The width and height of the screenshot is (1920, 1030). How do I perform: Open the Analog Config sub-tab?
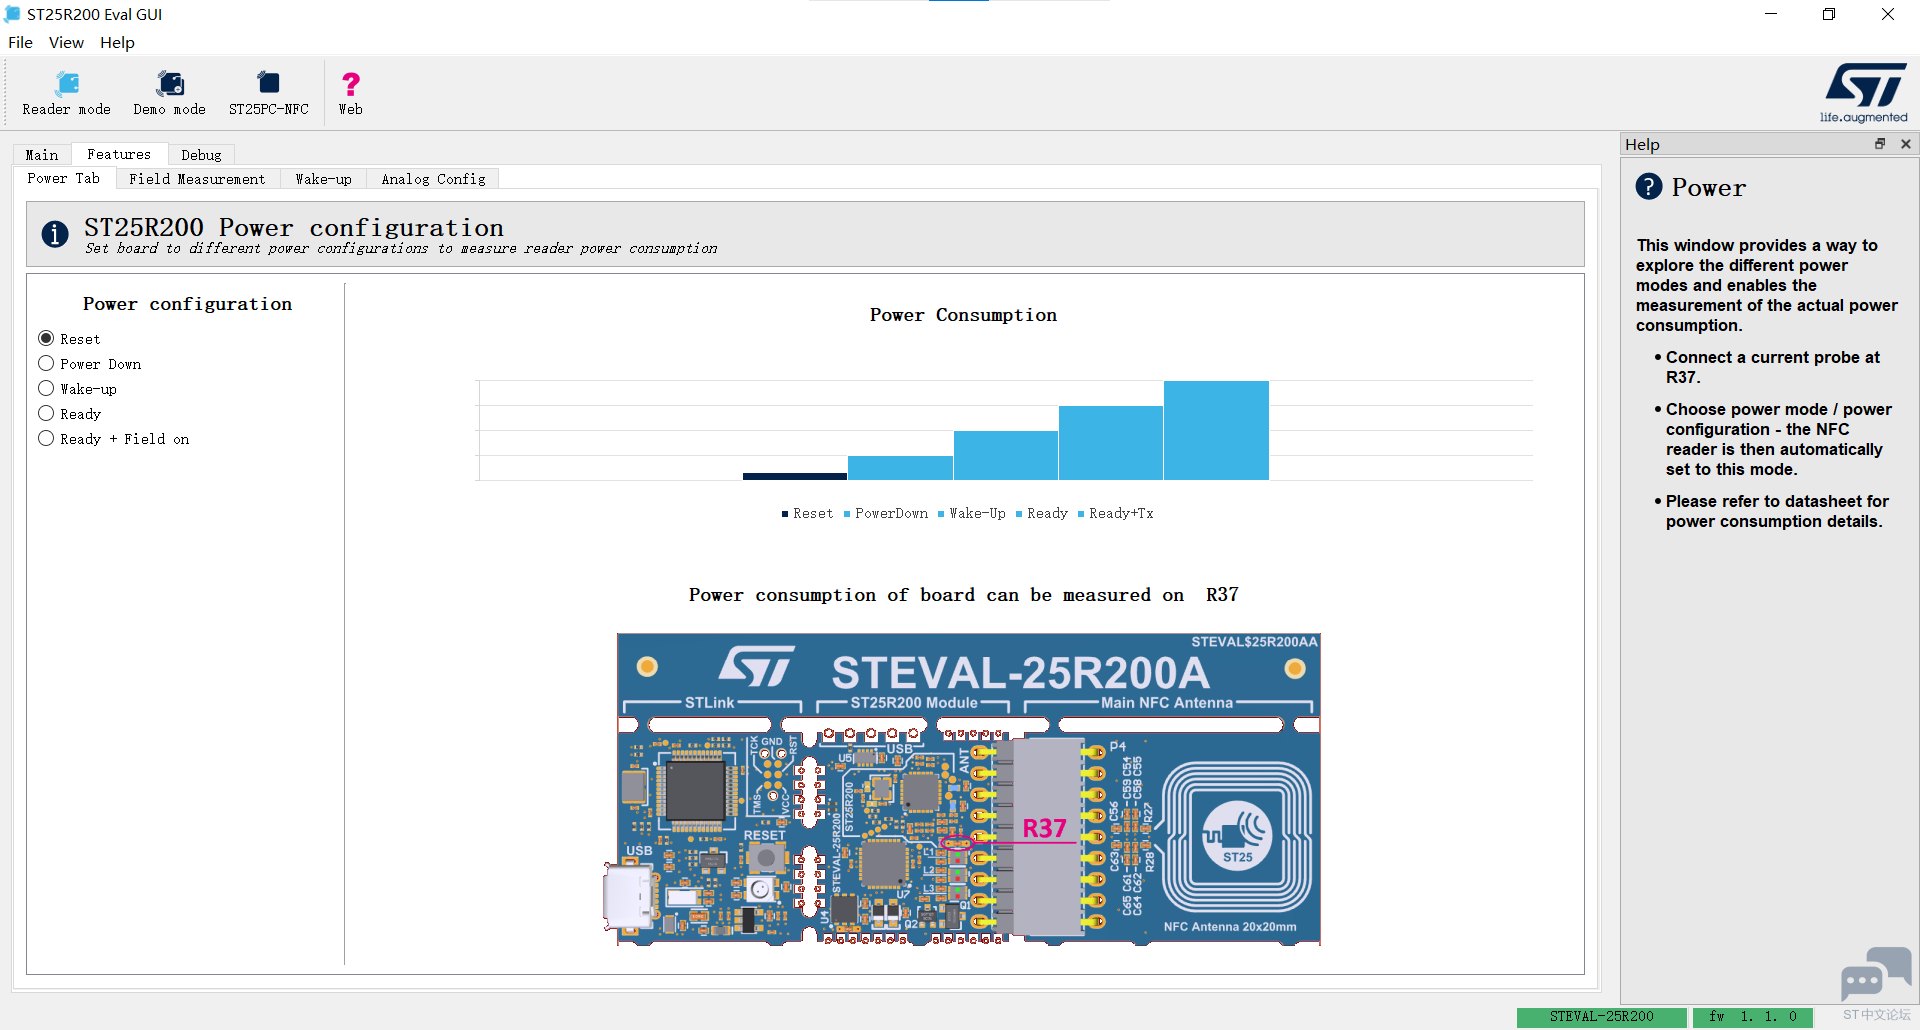(433, 179)
